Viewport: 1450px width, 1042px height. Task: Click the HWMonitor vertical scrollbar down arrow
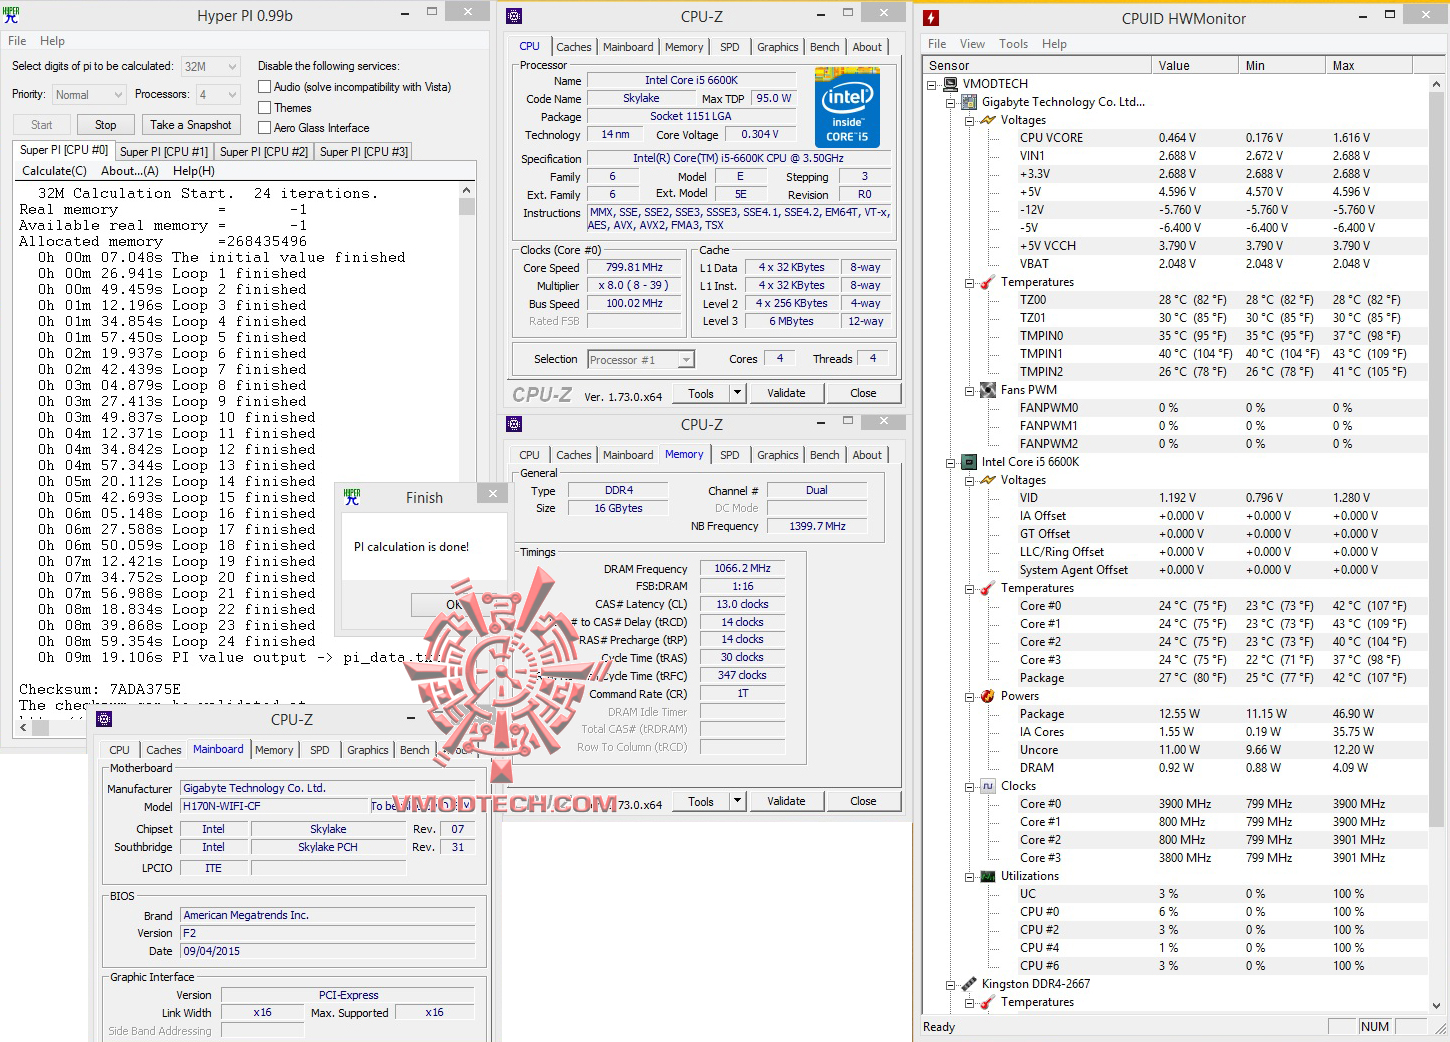[x=1438, y=1006]
